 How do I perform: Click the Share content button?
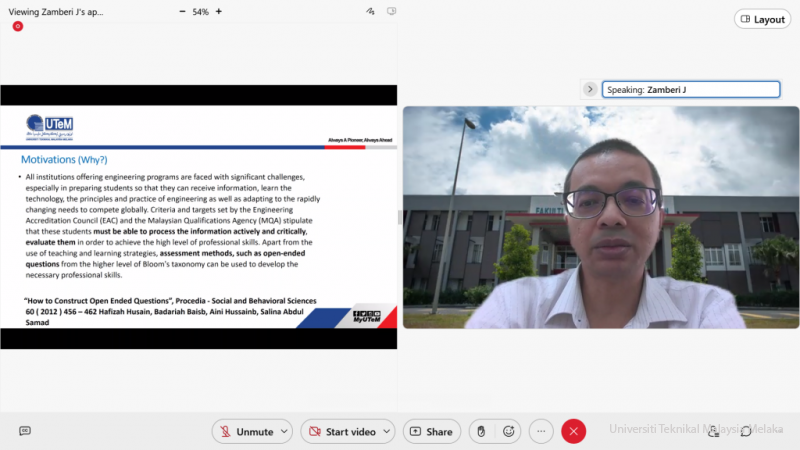click(x=431, y=431)
